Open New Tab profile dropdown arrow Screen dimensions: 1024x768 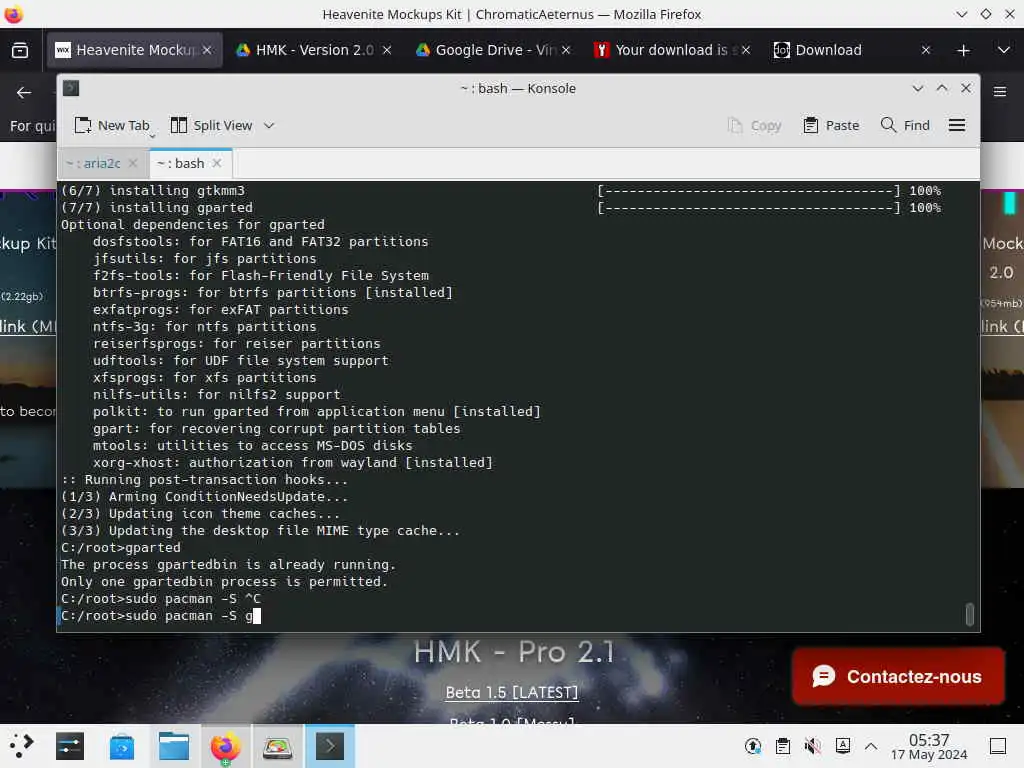pos(153,136)
